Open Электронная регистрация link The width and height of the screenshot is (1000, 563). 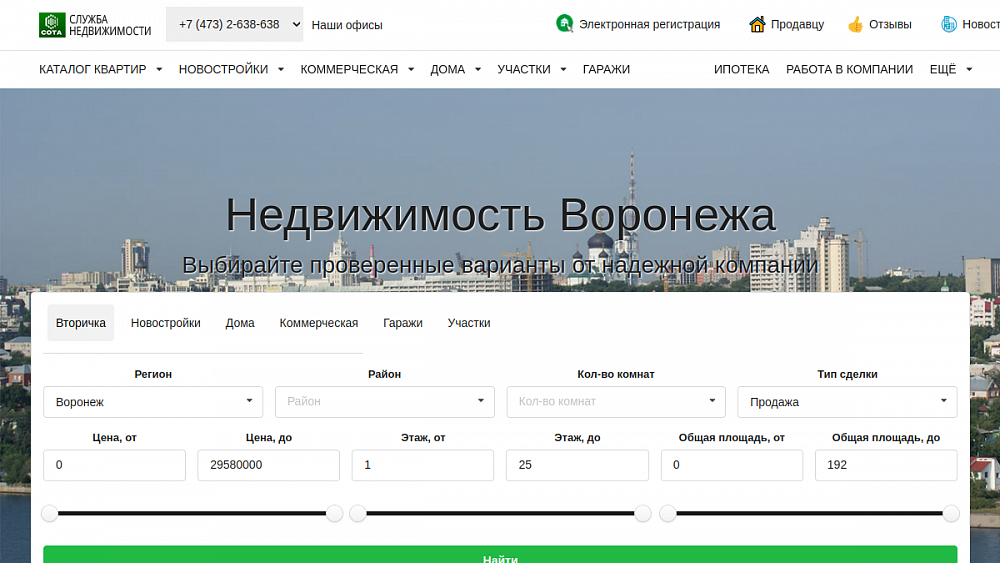(649, 24)
